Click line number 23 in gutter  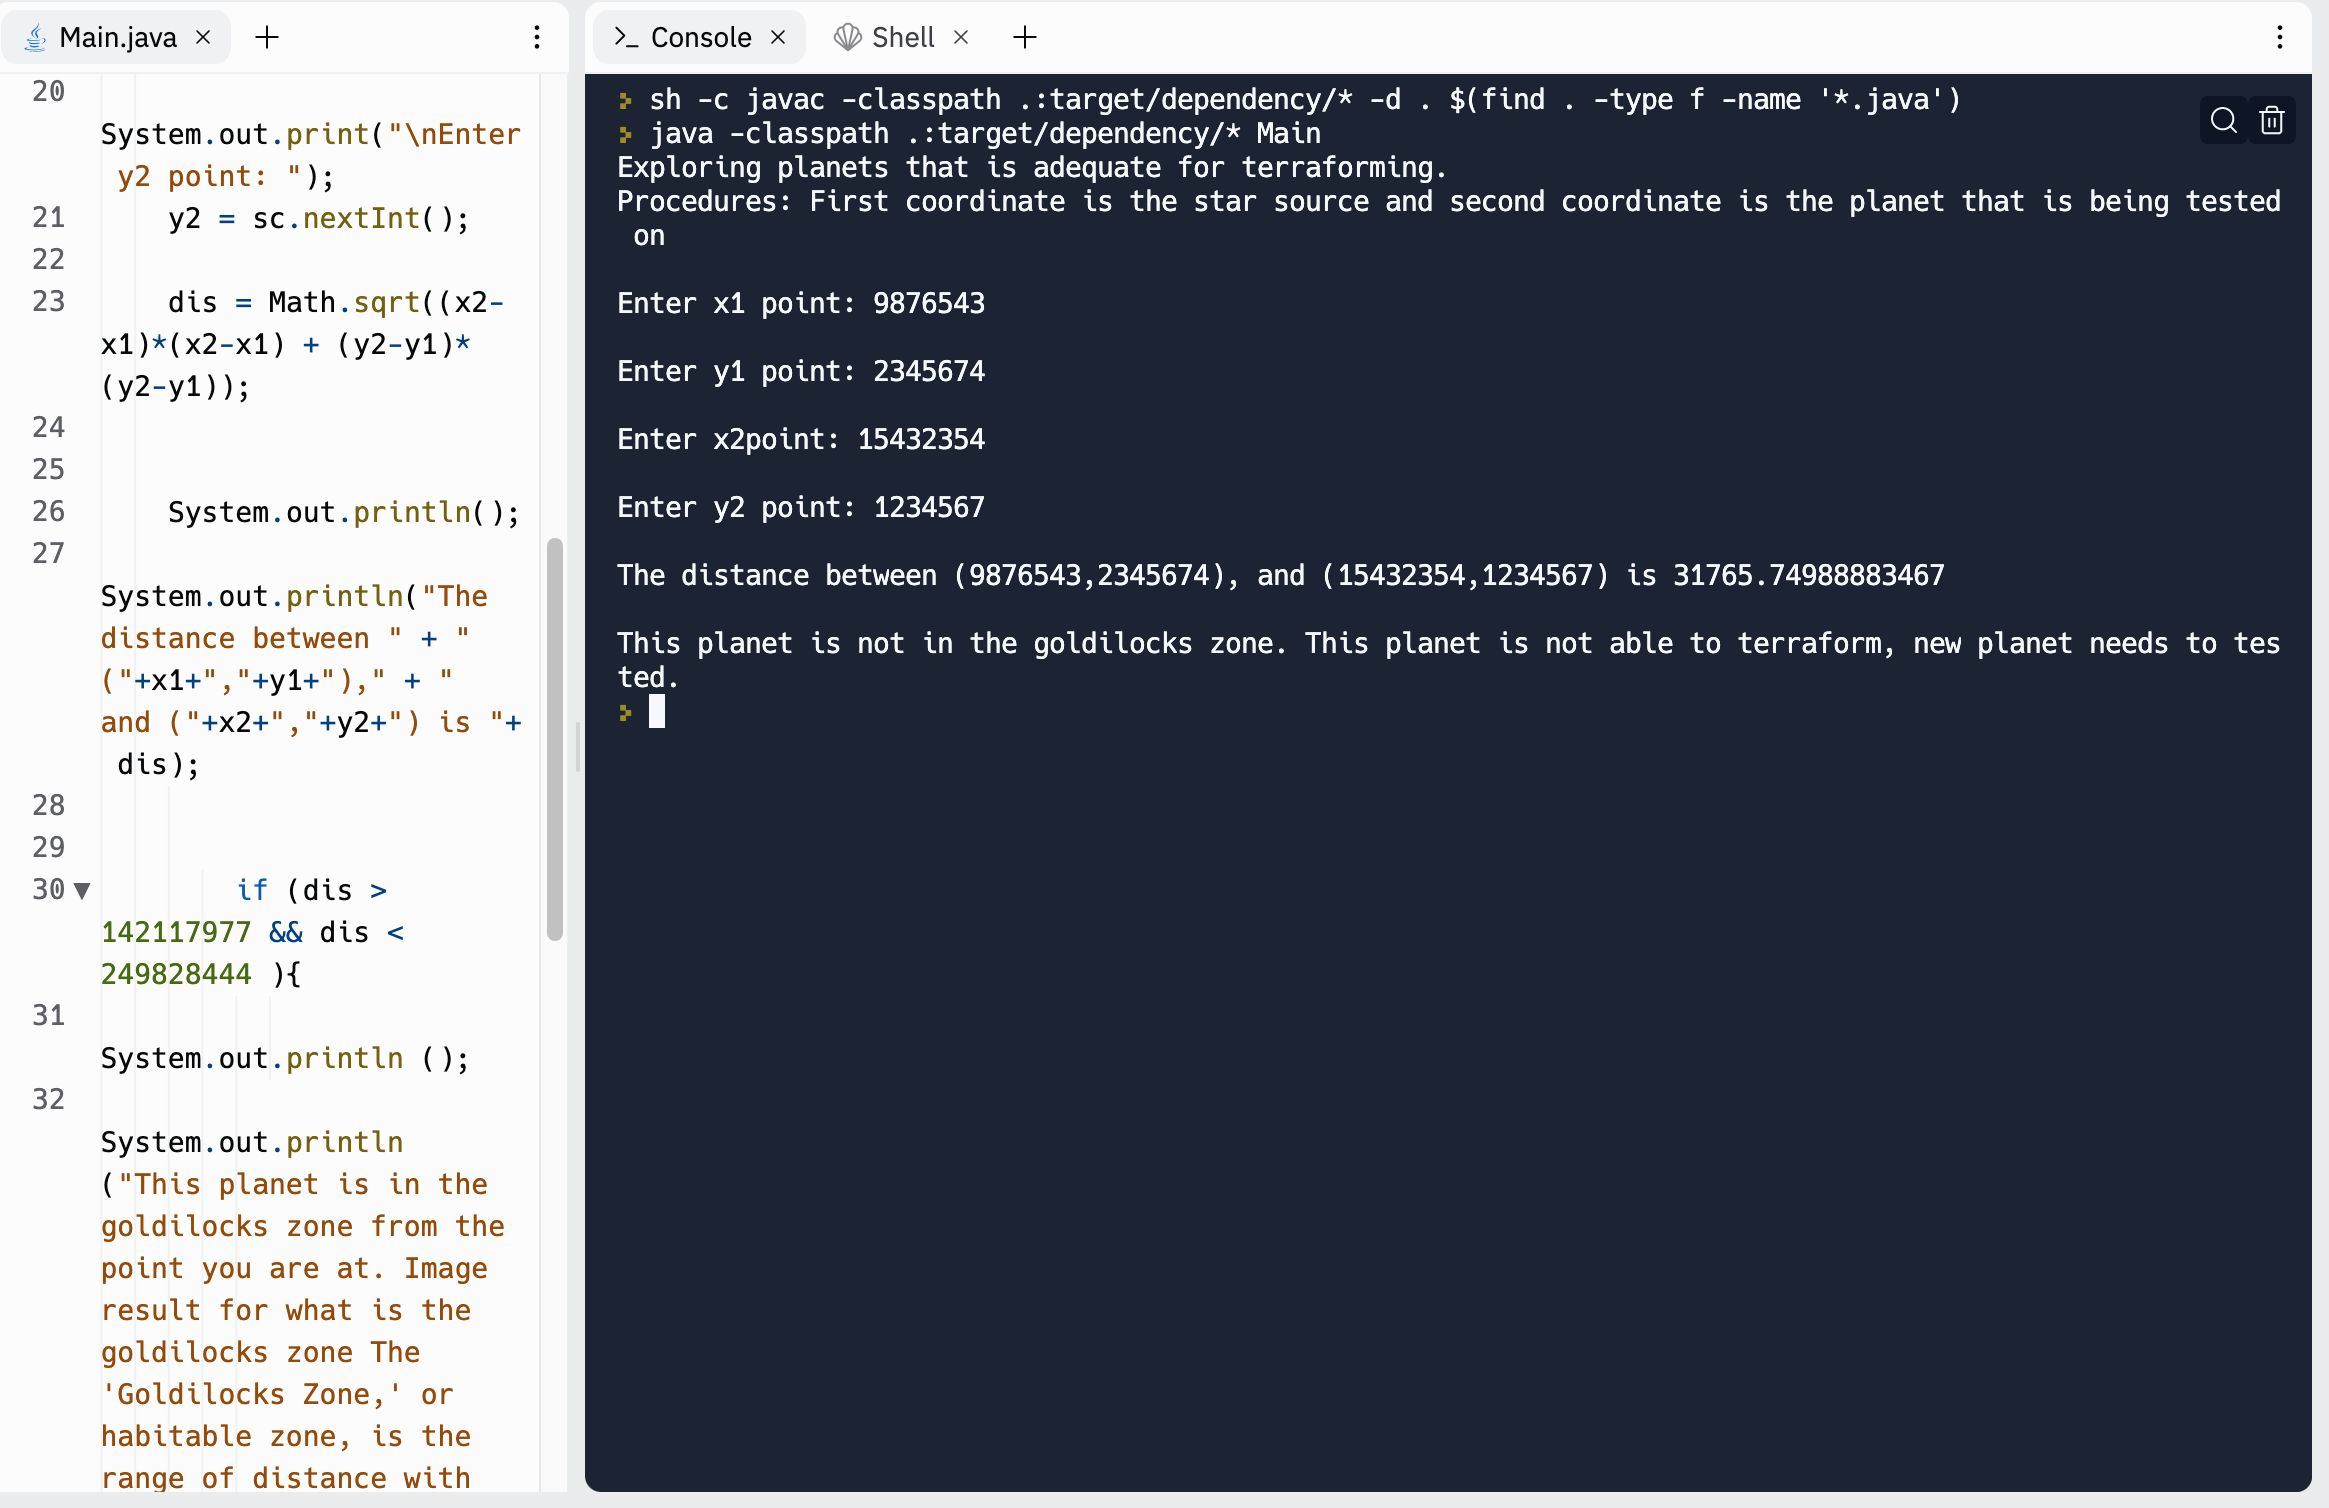[x=48, y=301]
